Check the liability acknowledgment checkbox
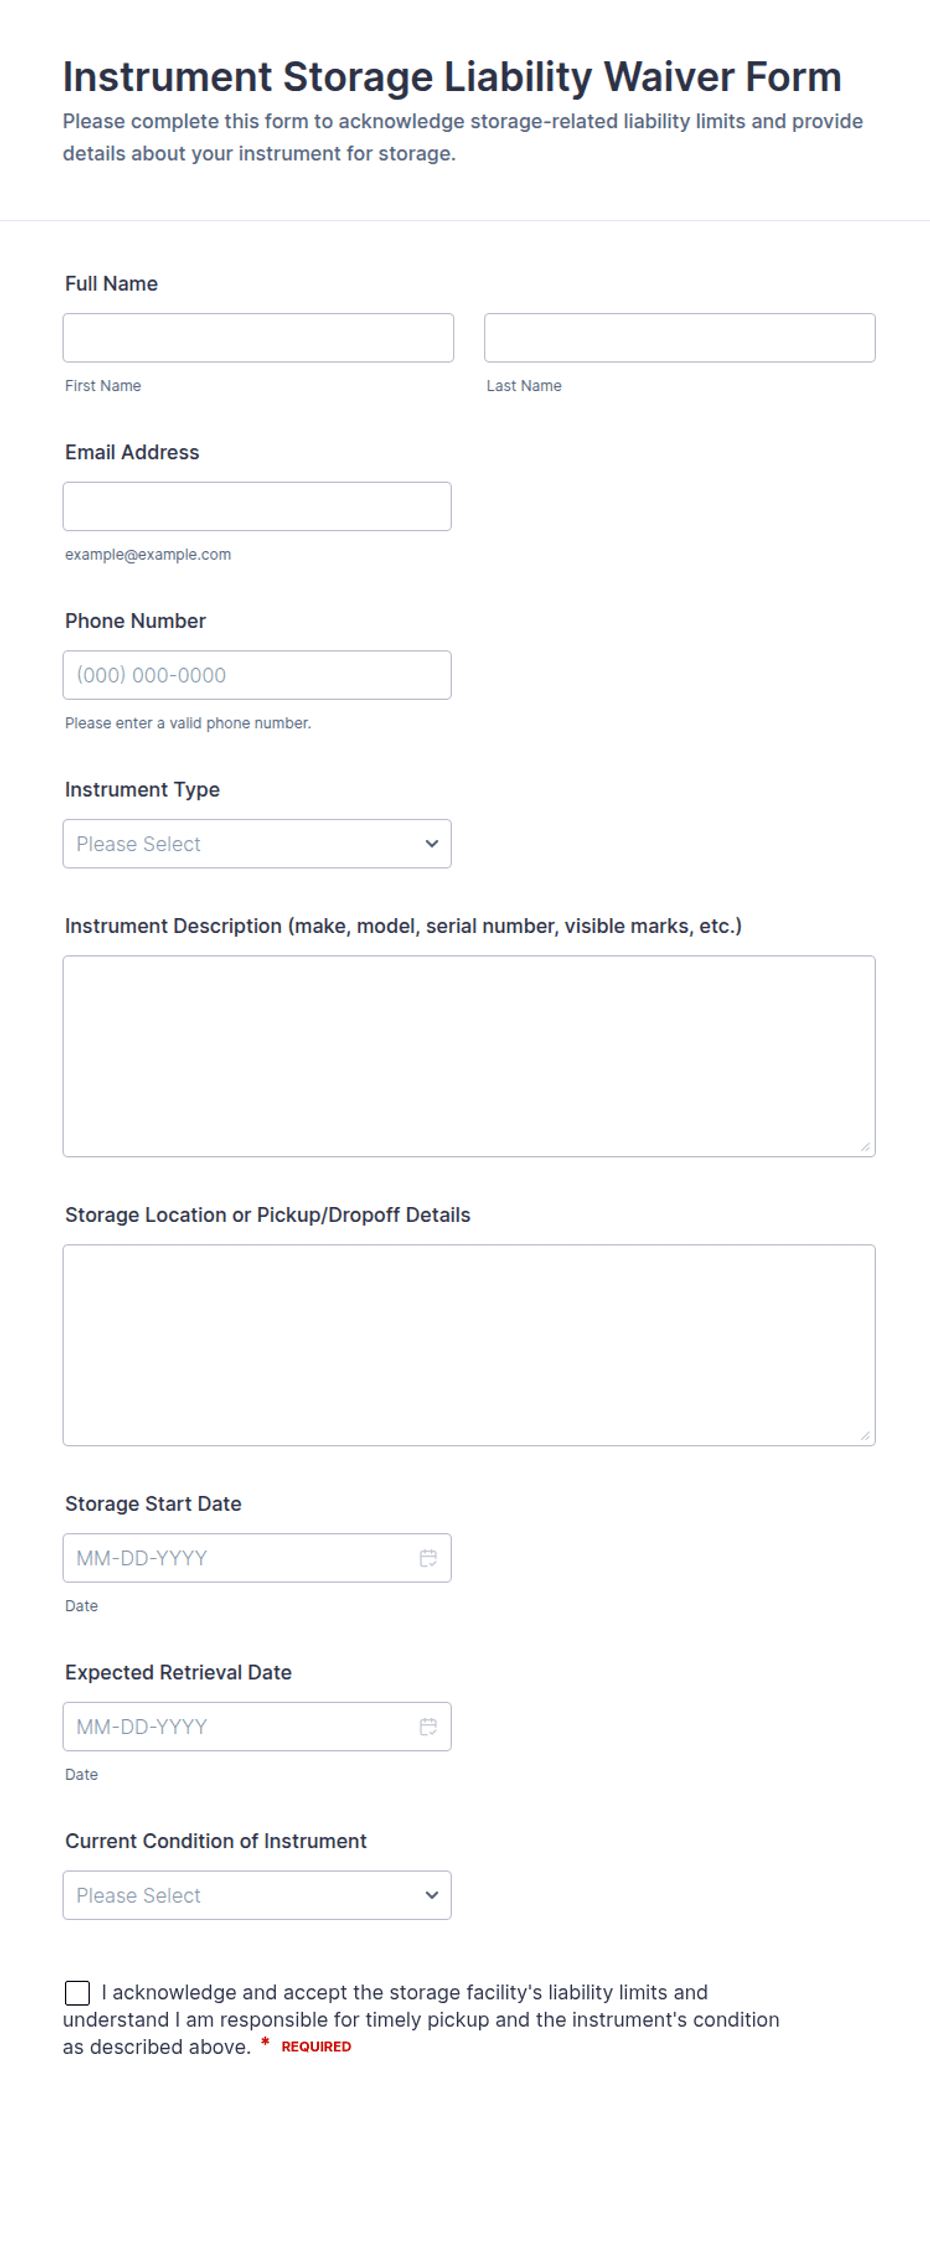Viewport: 930px width, 2265px height. [77, 1993]
